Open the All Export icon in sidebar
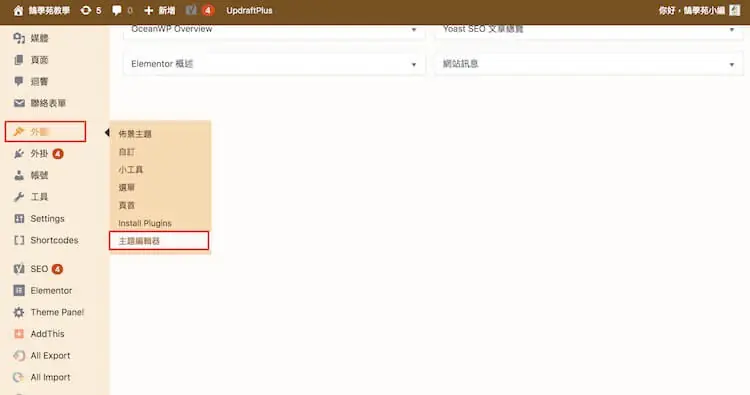Screen dimensions: 750x395 click(19, 355)
